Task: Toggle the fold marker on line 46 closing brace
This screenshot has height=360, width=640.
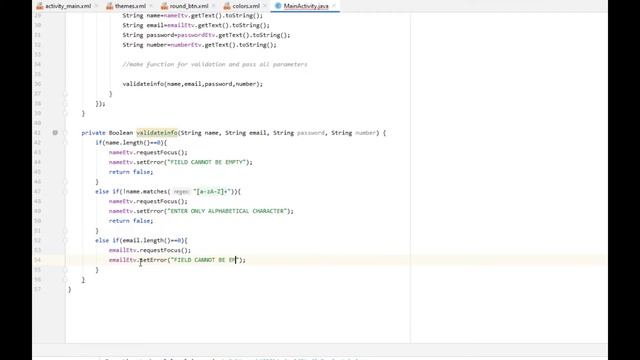Action: [x=65, y=182]
